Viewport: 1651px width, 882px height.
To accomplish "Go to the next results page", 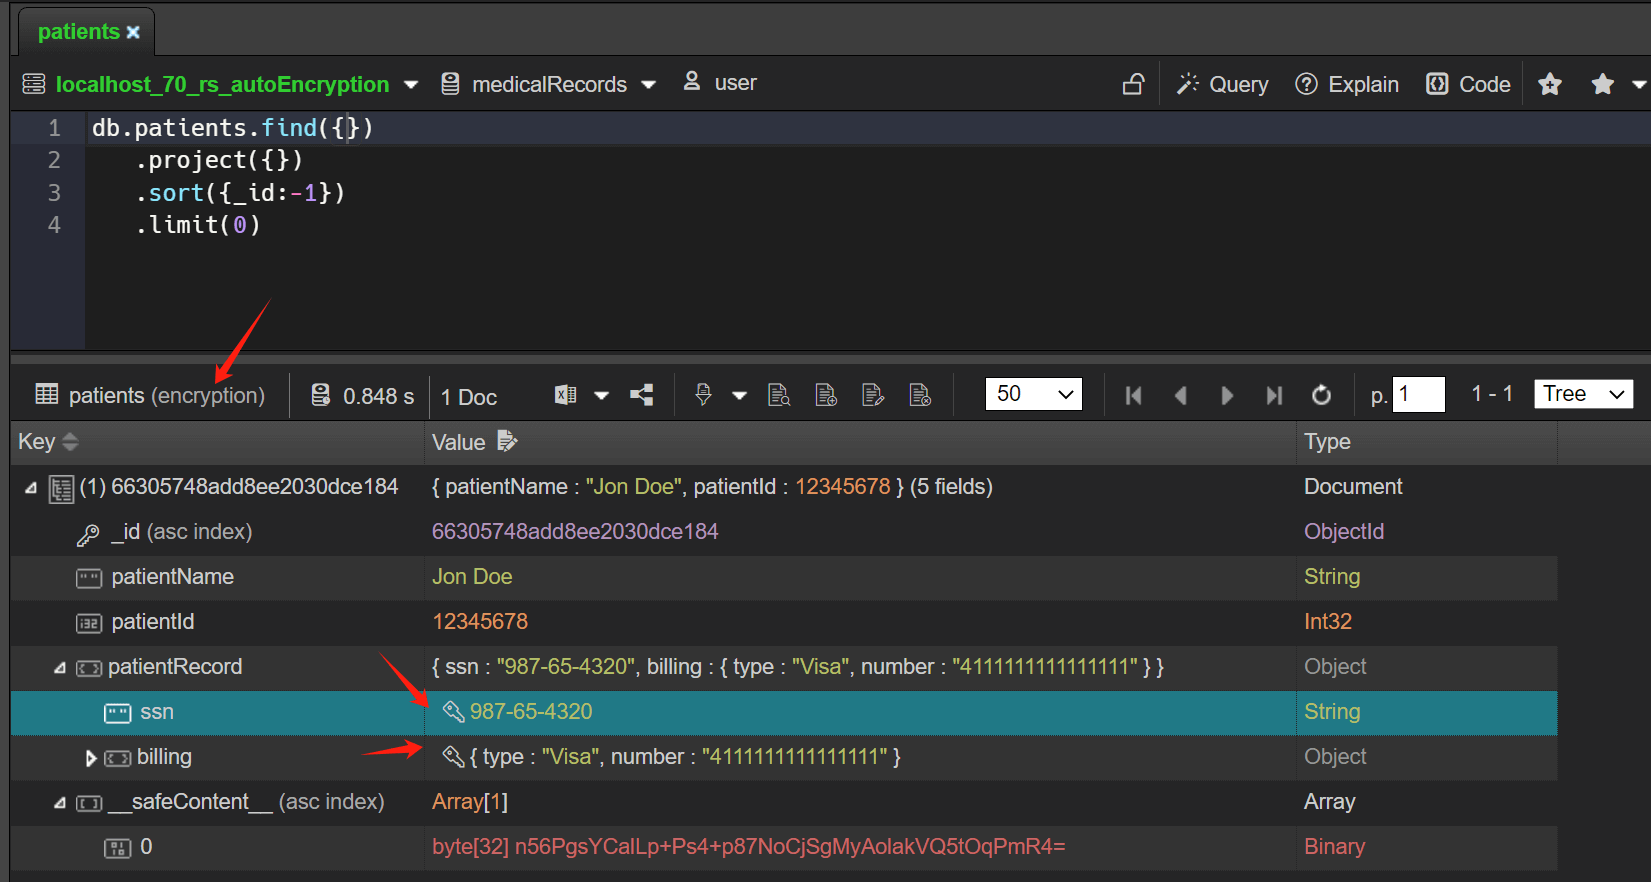I will 1227,396.
